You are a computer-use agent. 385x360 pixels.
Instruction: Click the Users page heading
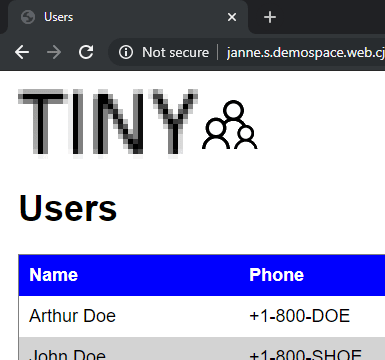click(x=68, y=208)
